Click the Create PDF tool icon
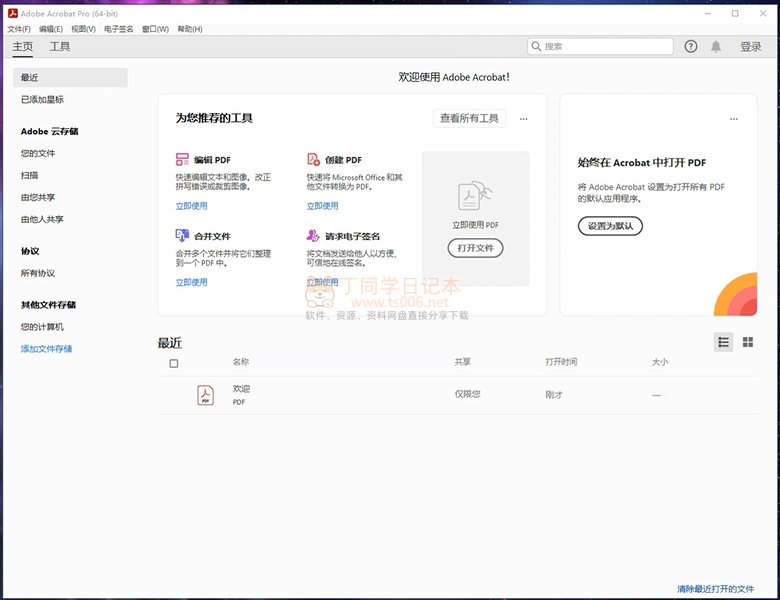This screenshot has width=780, height=600. pos(313,160)
